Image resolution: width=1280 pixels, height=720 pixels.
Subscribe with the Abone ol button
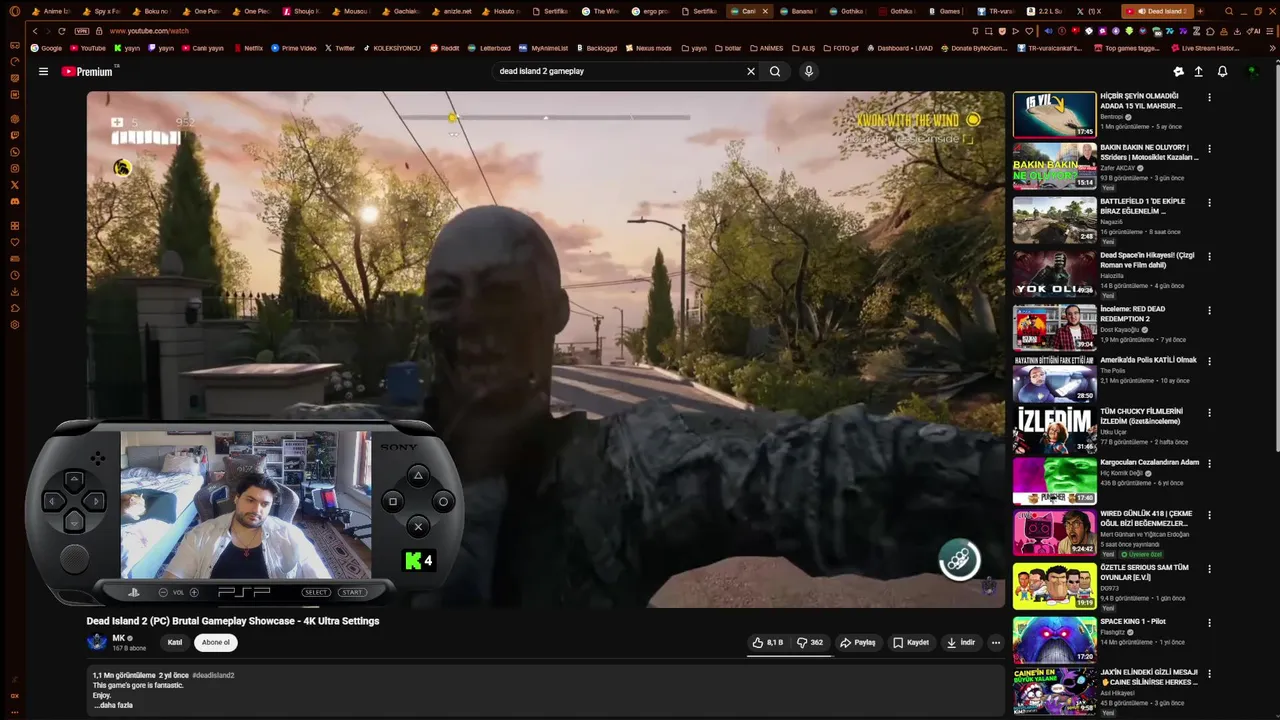216,643
